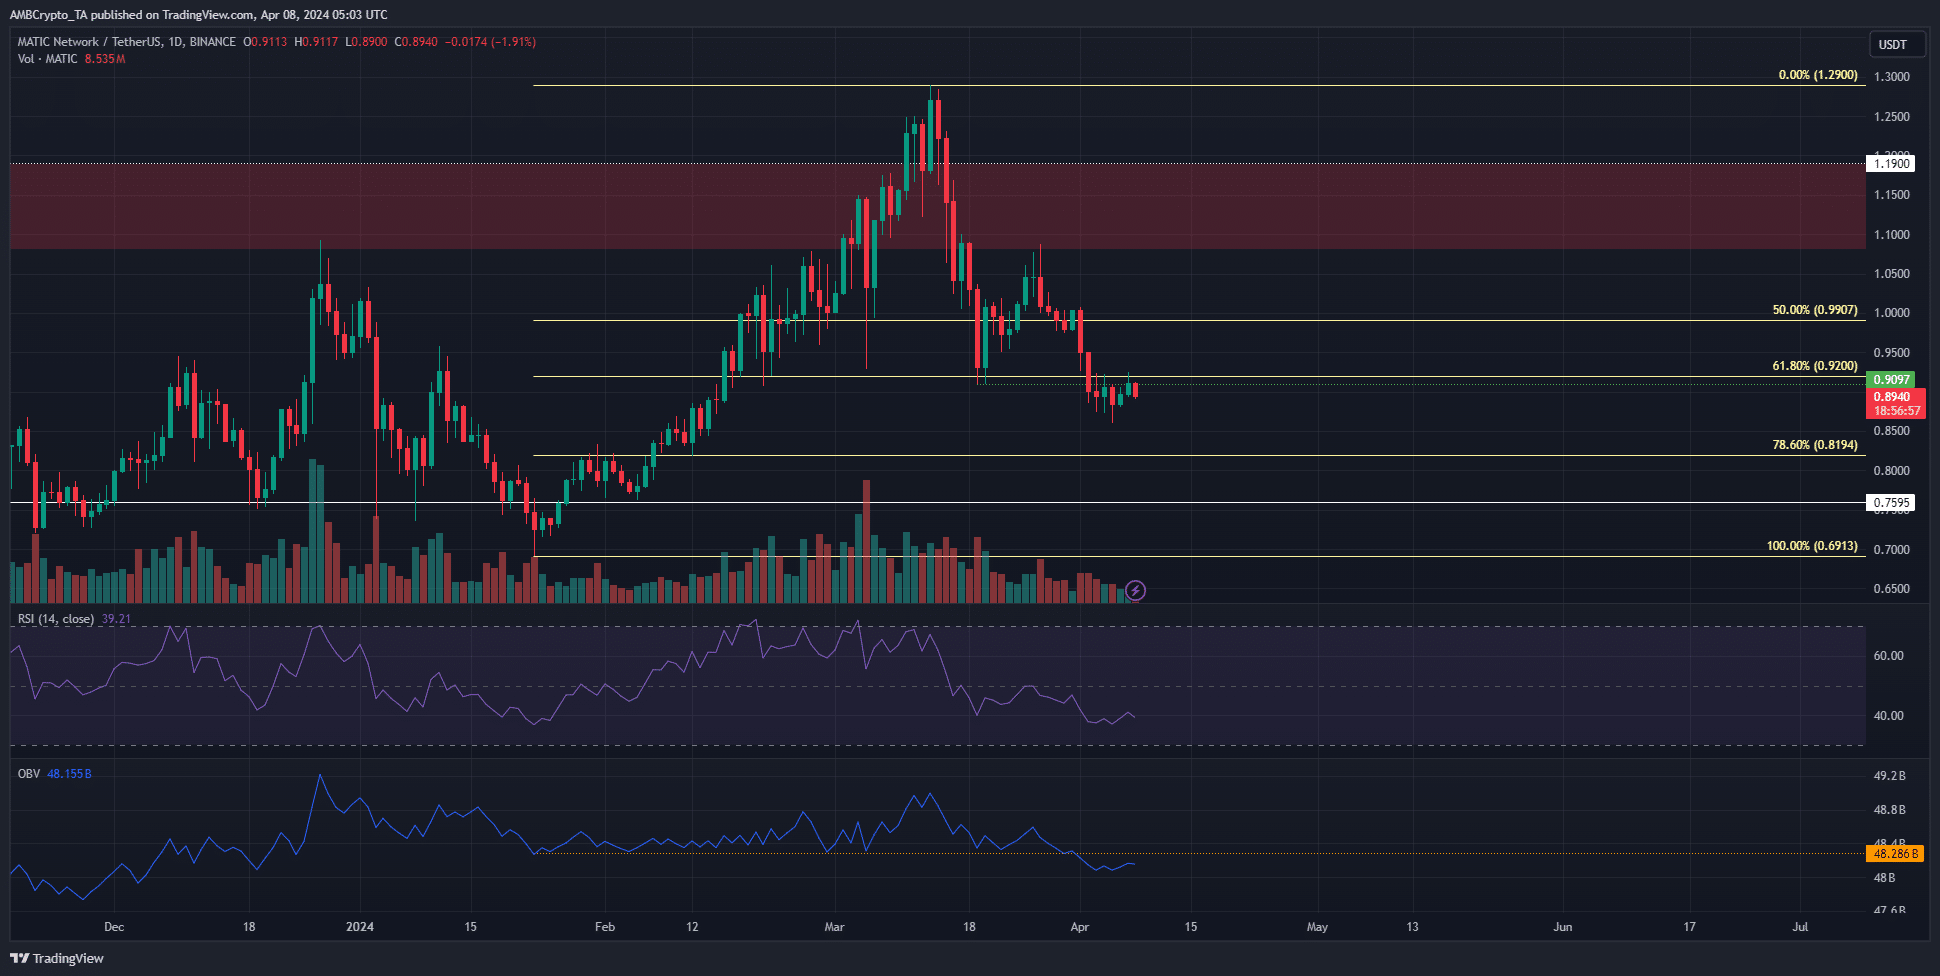Click the Dec label on time axis
Screen dimensions: 1940x976
click(x=114, y=927)
